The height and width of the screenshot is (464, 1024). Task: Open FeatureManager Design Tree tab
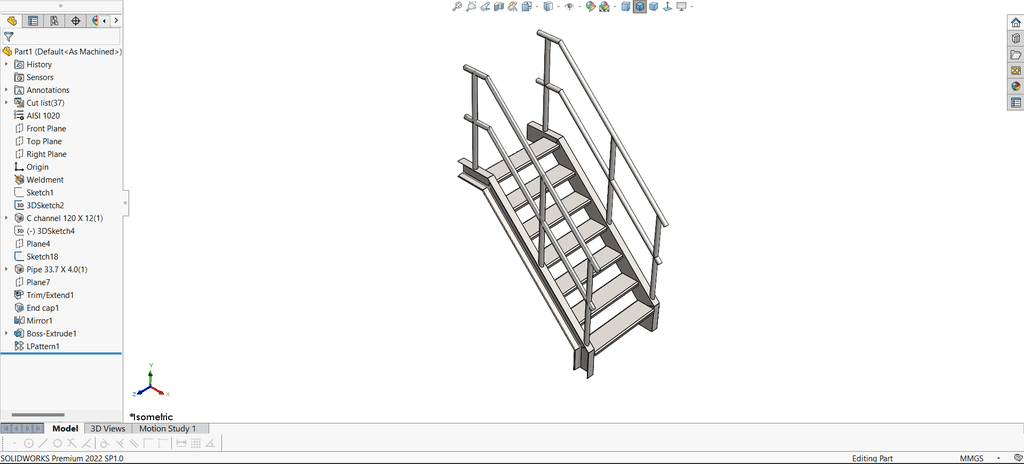[x=12, y=21]
